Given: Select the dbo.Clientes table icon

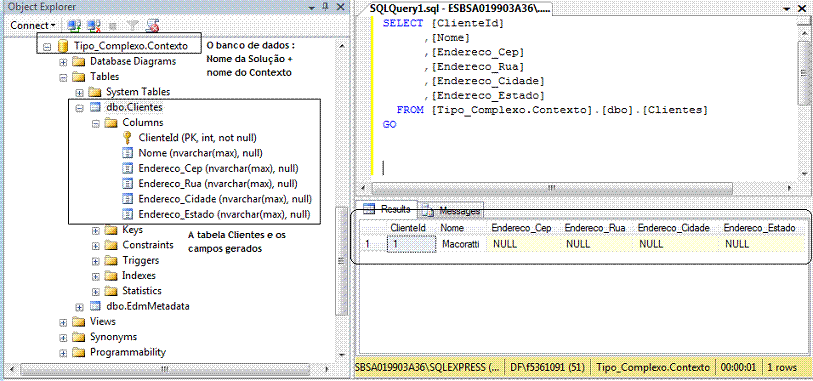Looking at the screenshot, I should (95, 107).
